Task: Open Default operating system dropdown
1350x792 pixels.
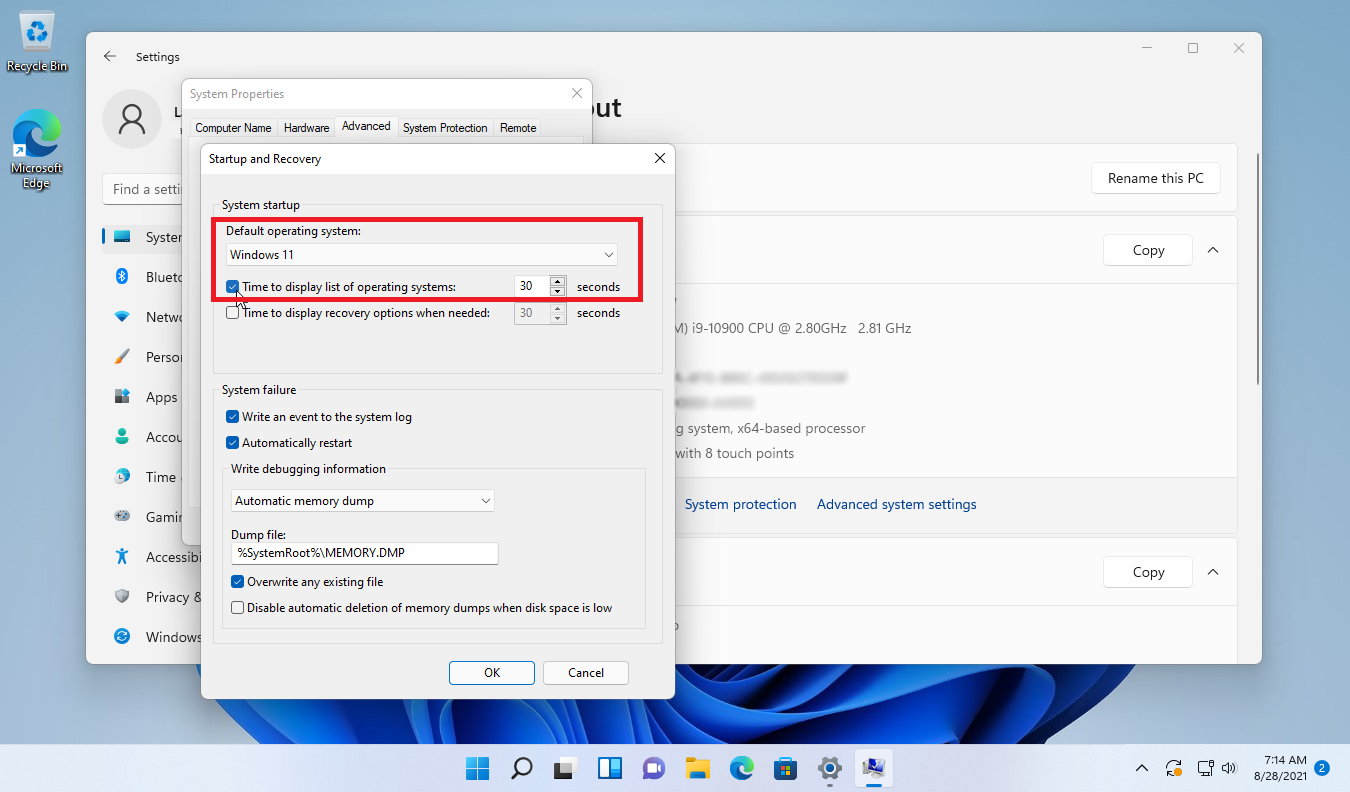Action: pos(422,255)
